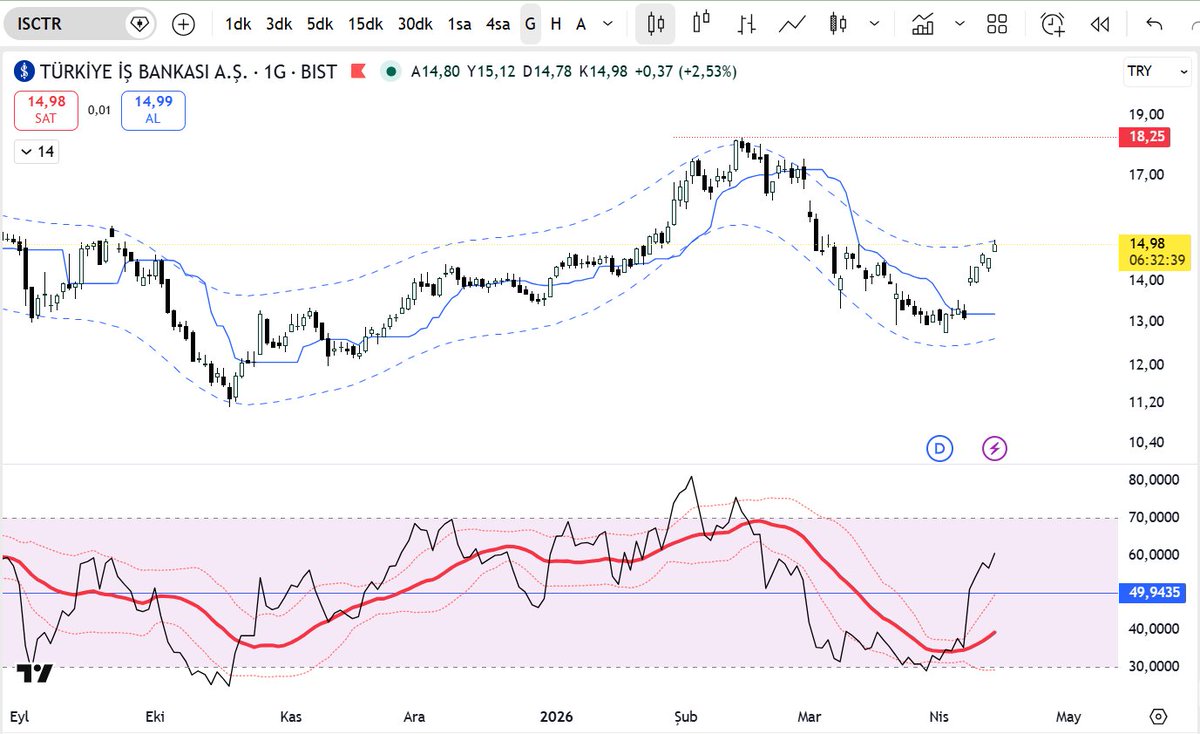Click the purple lightning bolt event icon

[994, 449]
